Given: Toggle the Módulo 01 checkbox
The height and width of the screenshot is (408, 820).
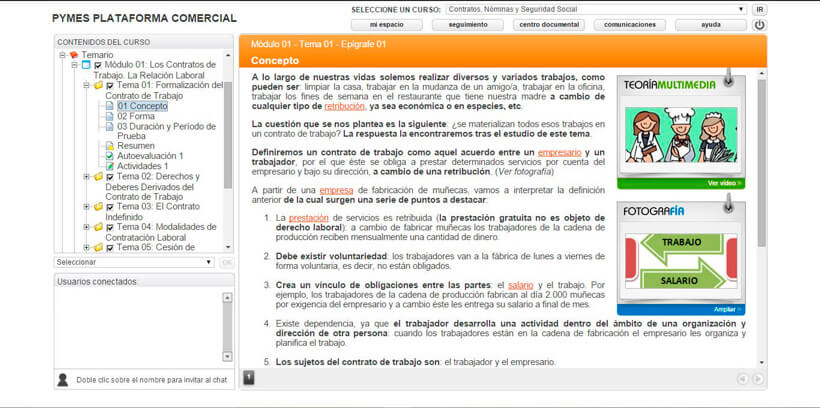Looking at the screenshot, I should pyautogui.click(x=98, y=65).
